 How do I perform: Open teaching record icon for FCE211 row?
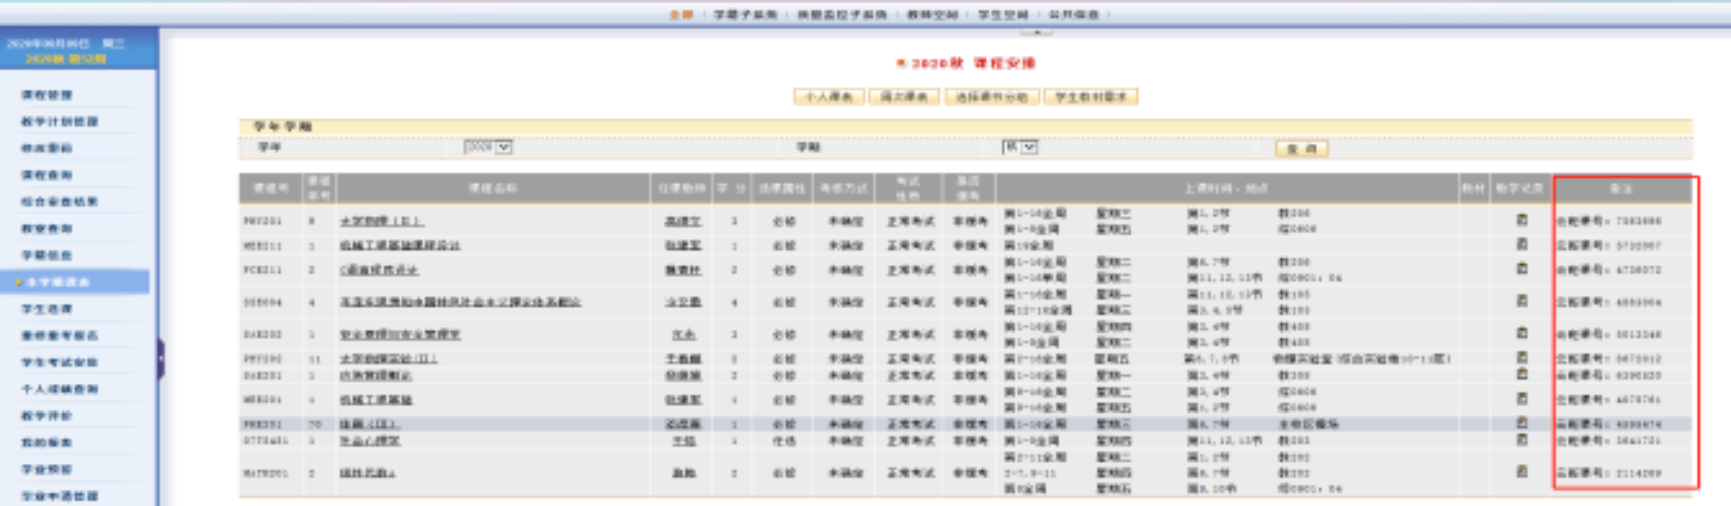(1521, 269)
